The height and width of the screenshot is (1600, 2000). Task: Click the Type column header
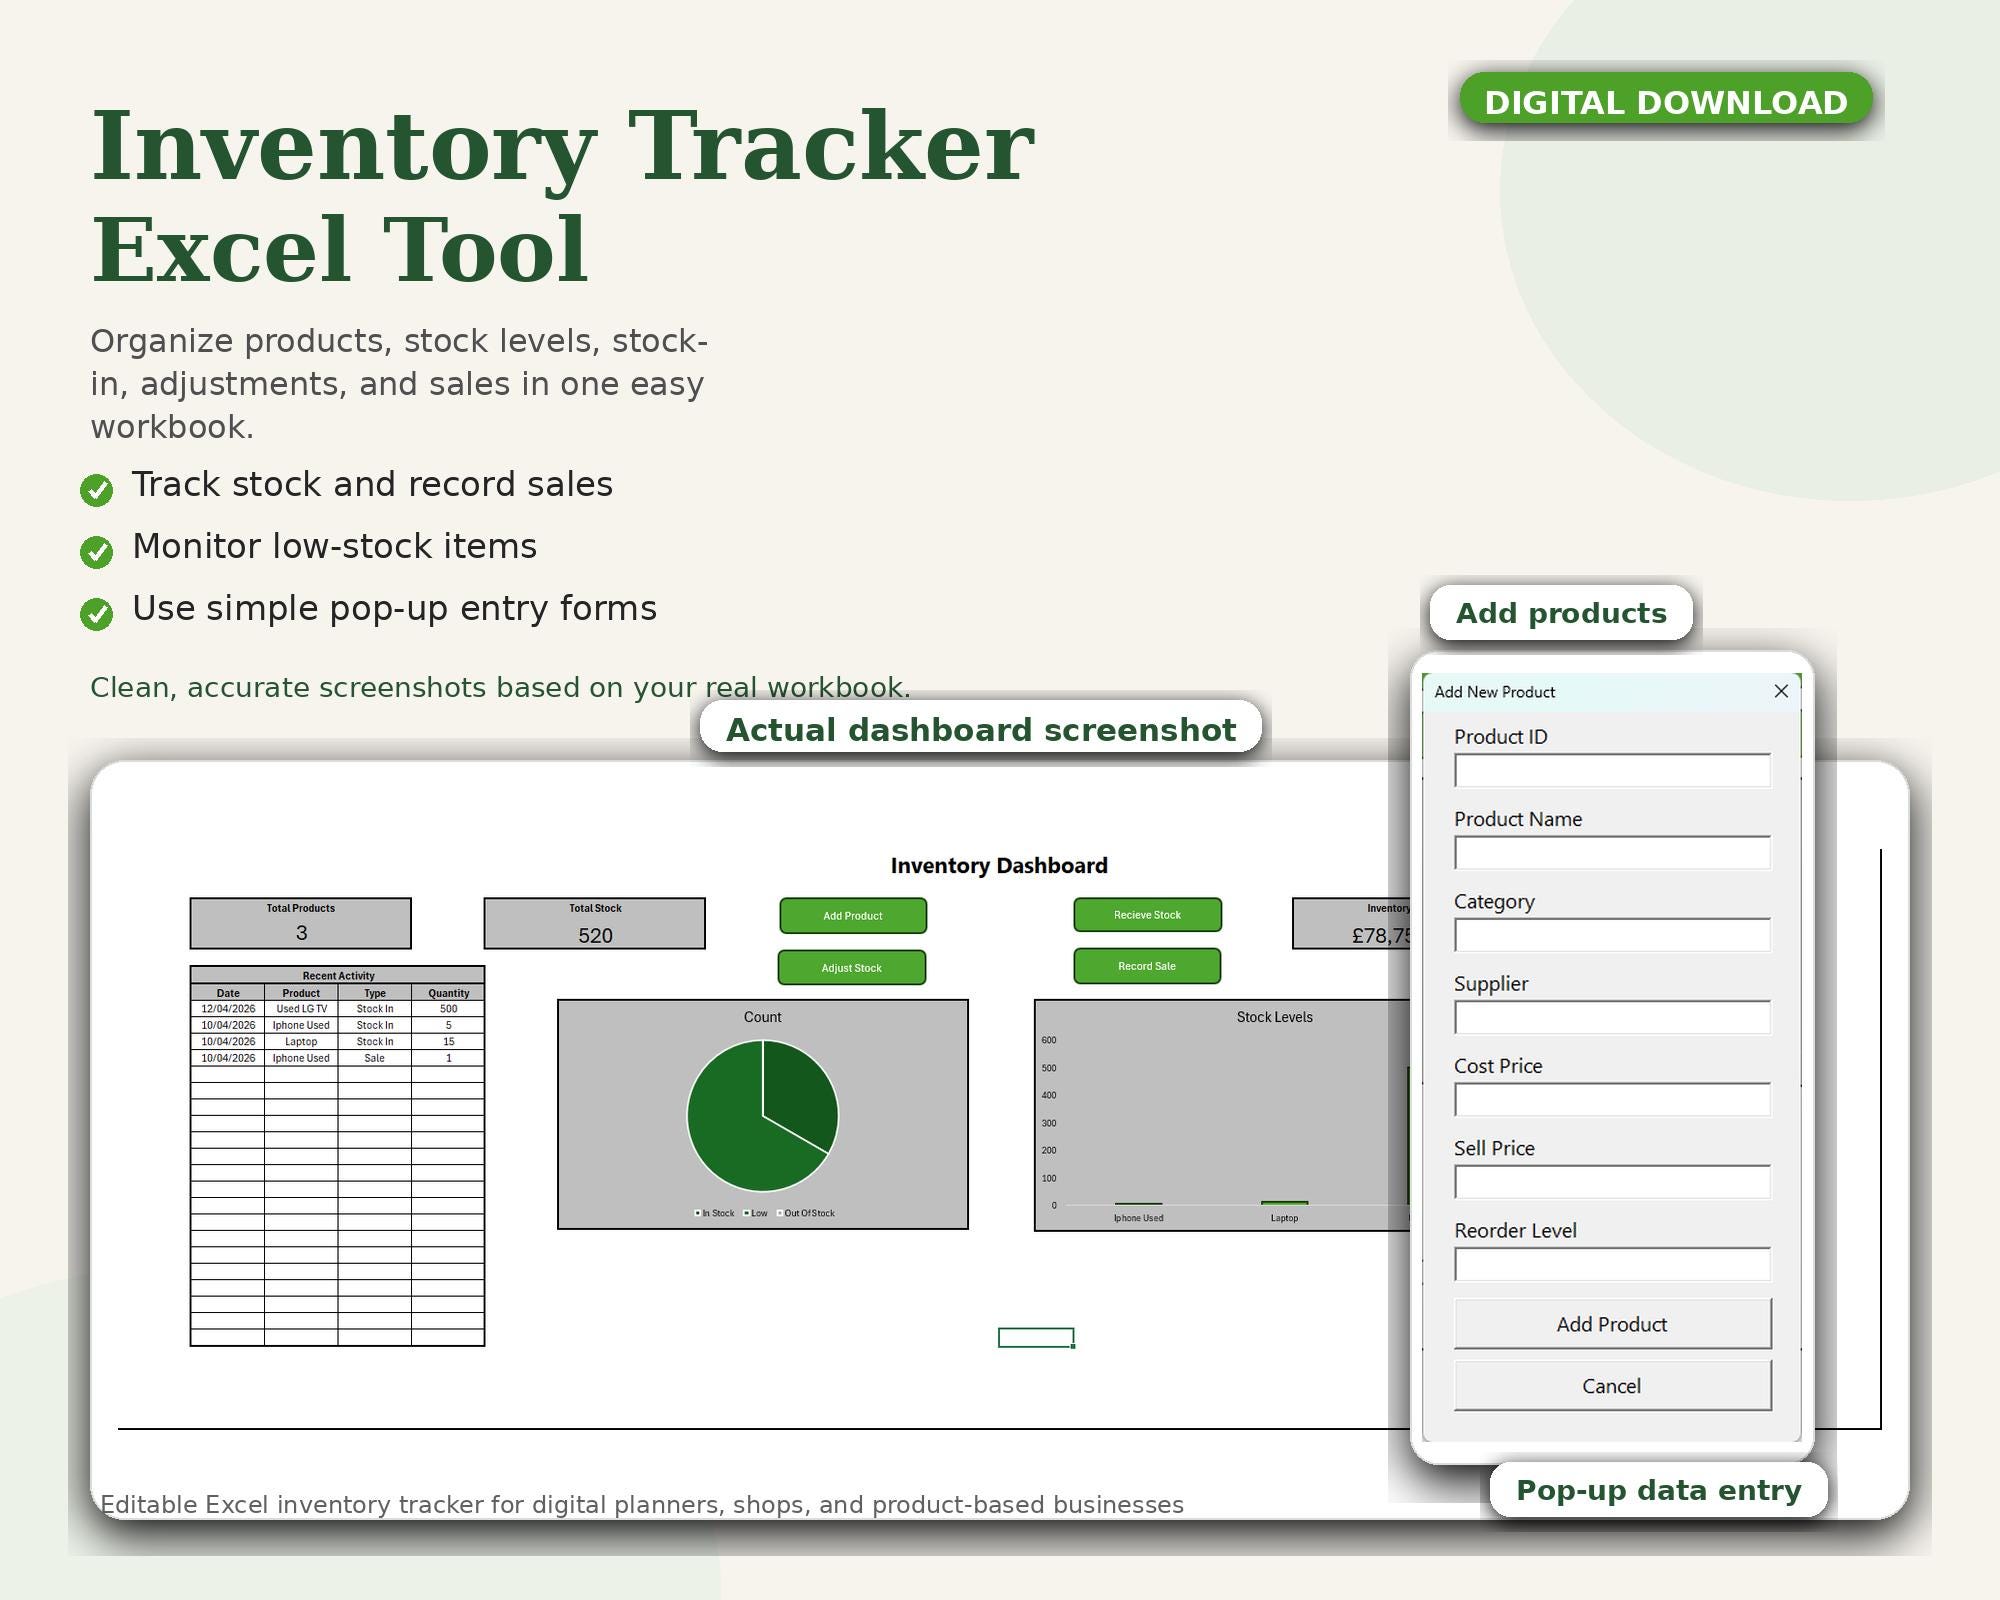[x=375, y=993]
